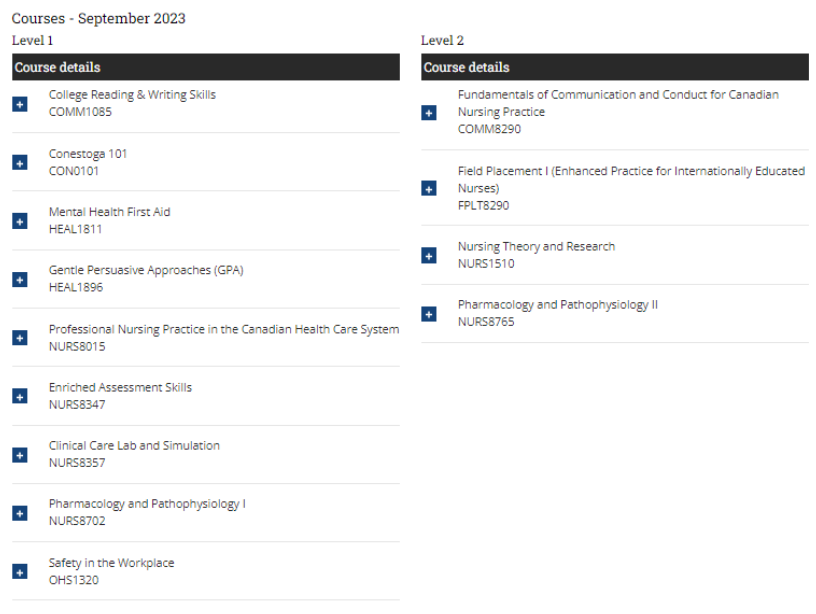816x614 pixels.
Task: Click plus icon for Safety in the Workplace
Action: pyautogui.click(x=20, y=572)
